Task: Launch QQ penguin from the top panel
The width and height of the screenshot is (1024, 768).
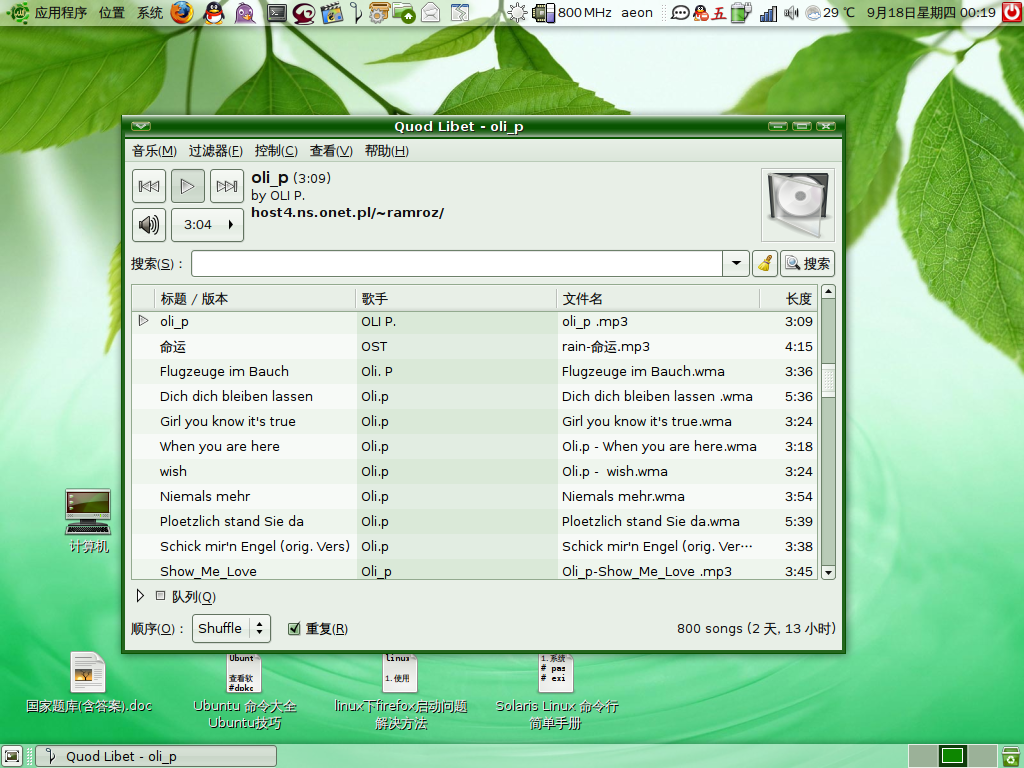Action: point(214,12)
